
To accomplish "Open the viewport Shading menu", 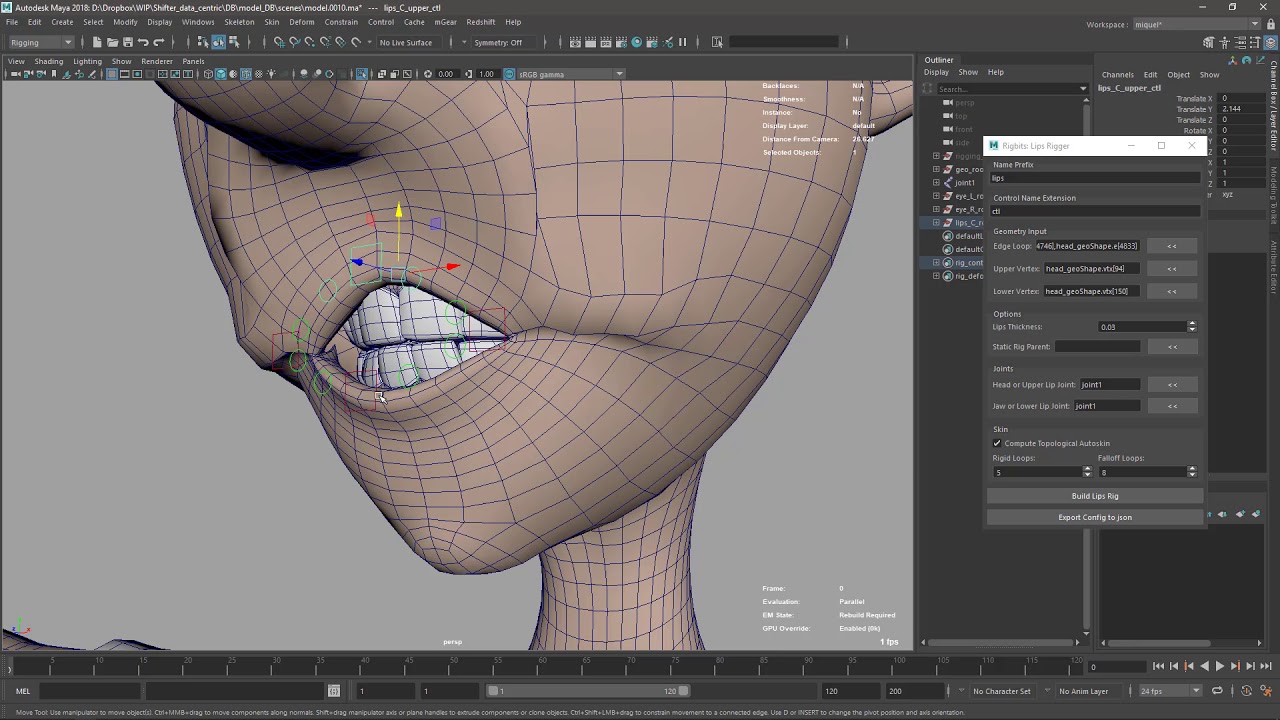I will click(x=48, y=61).
